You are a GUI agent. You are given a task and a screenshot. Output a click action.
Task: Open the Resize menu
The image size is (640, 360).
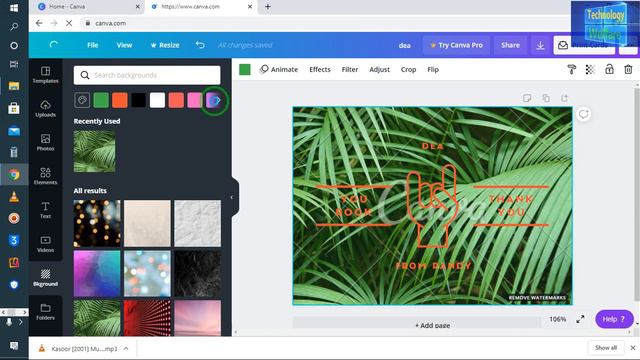coord(165,45)
